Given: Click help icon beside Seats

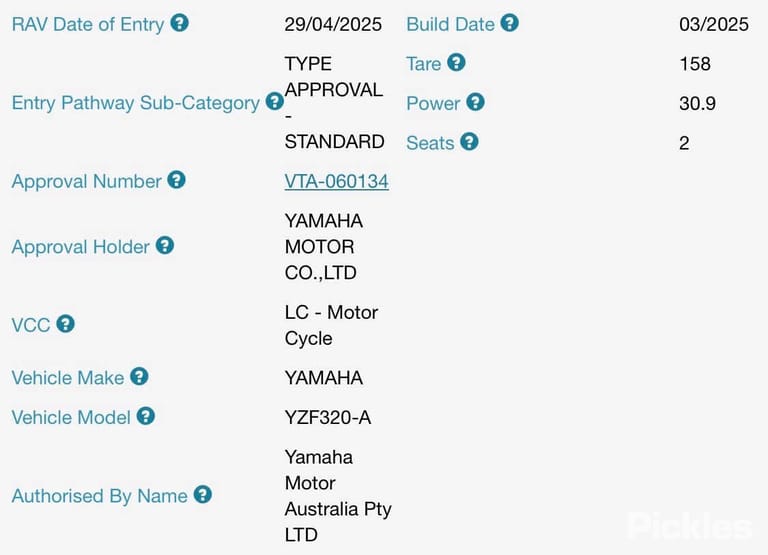Looking at the screenshot, I should (x=469, y=142).
